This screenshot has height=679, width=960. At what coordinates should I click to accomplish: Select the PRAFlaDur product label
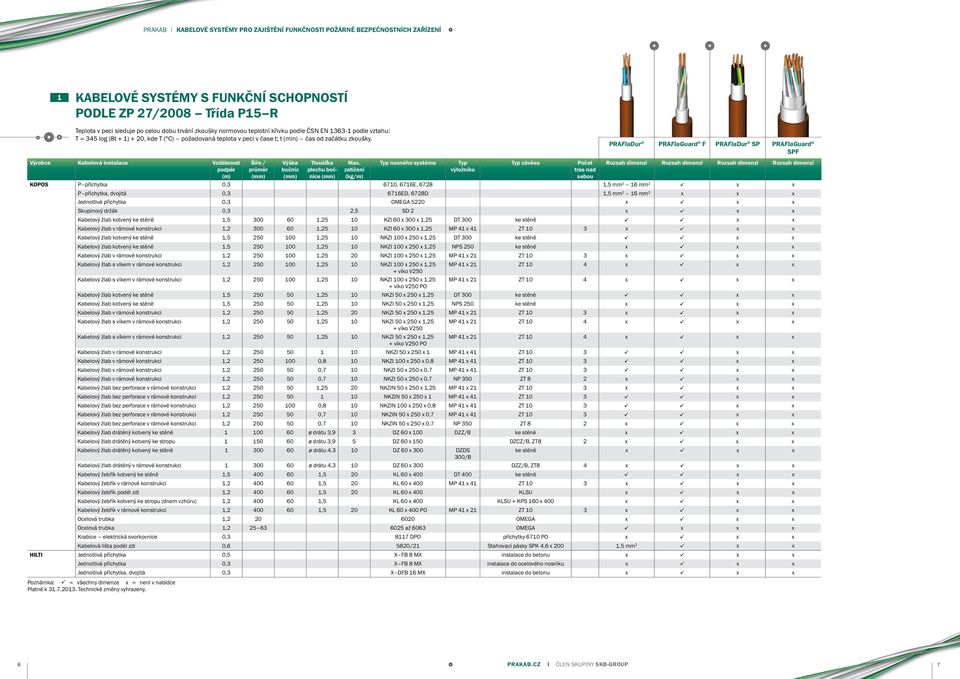click(x=626, y=144)
